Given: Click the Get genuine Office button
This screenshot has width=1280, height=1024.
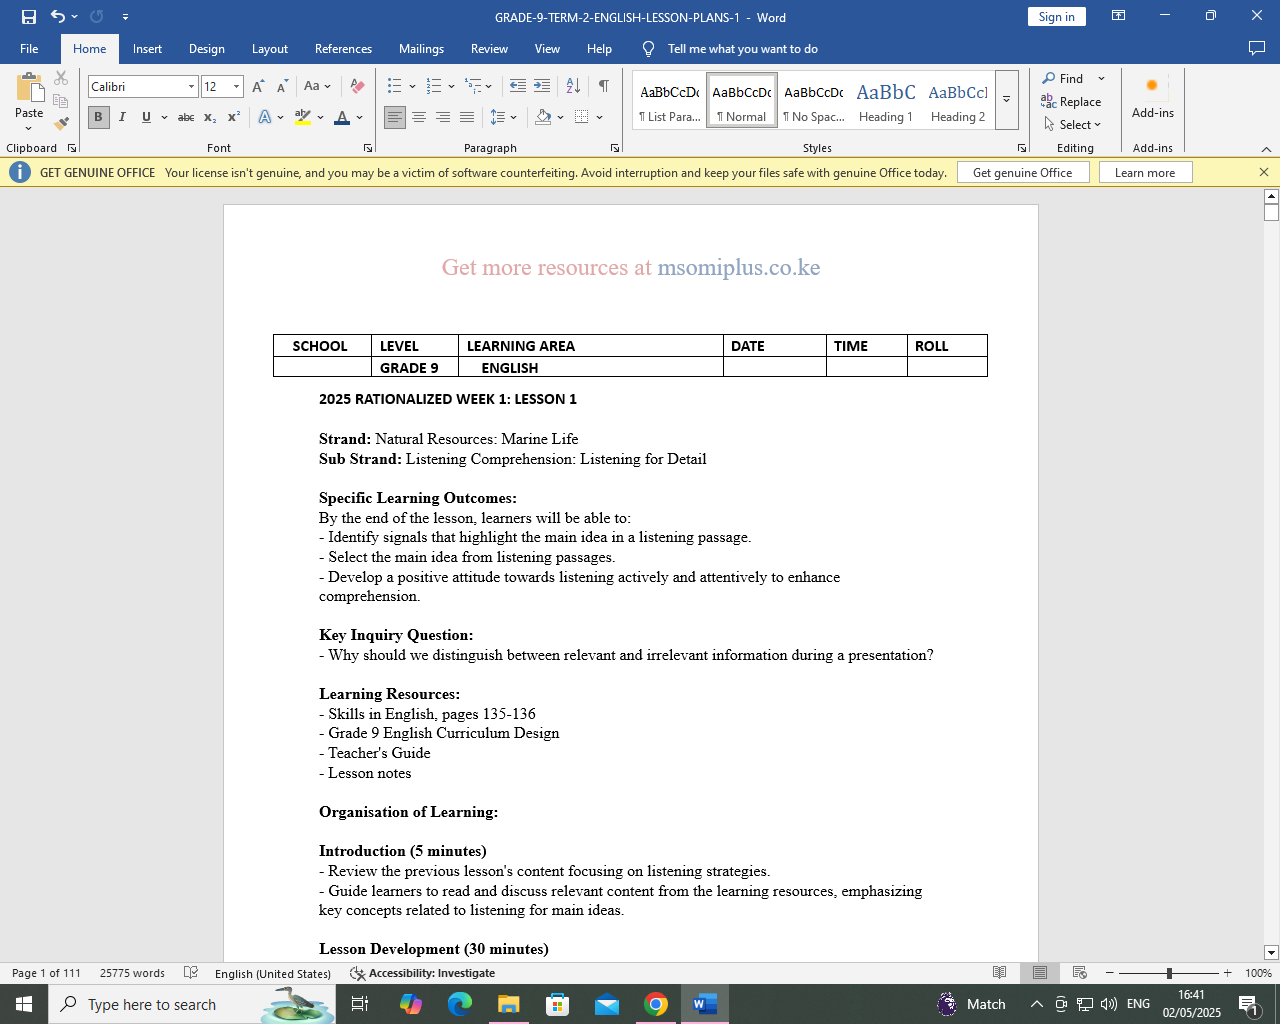Looking at the screenshot, I should [1022, 173].
